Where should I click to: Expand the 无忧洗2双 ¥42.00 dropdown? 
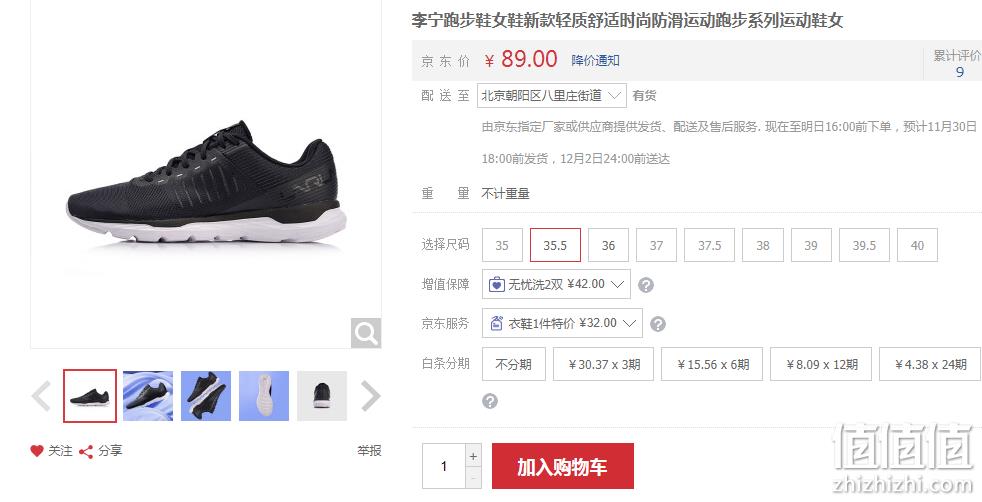coord(556,284)
